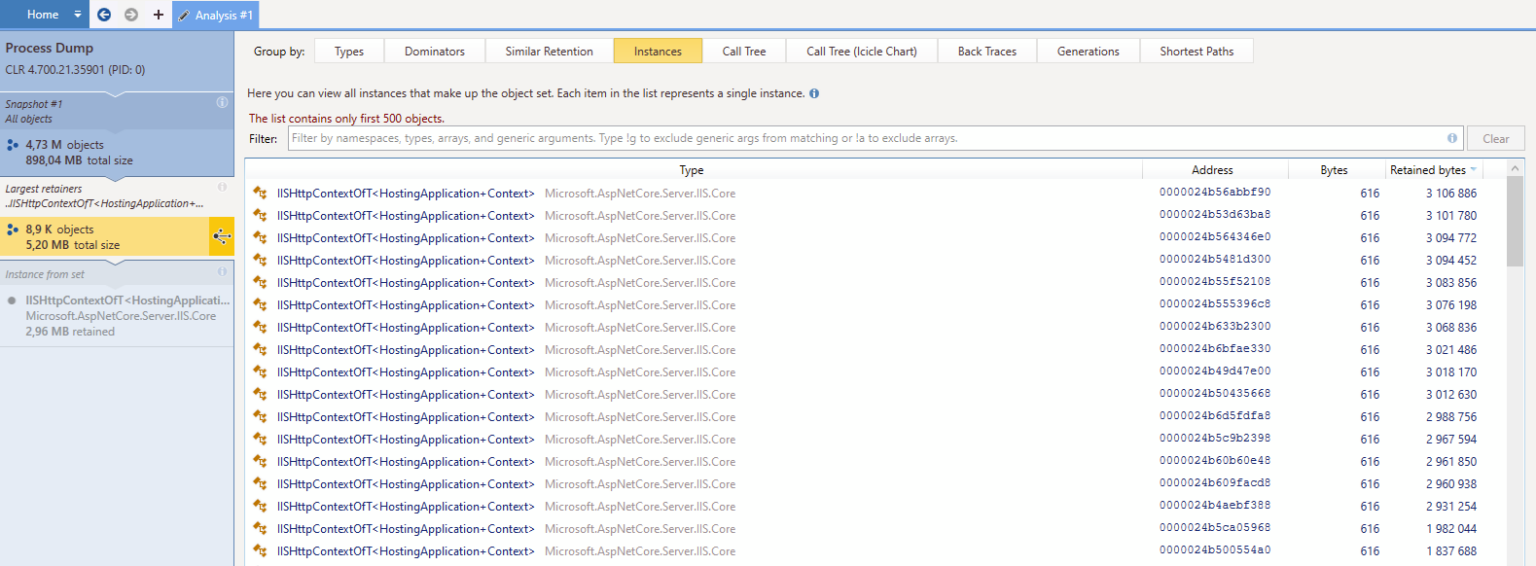Click info icon in Snapshot #1 panel
1536x566 pixels.
coord(222,102)
